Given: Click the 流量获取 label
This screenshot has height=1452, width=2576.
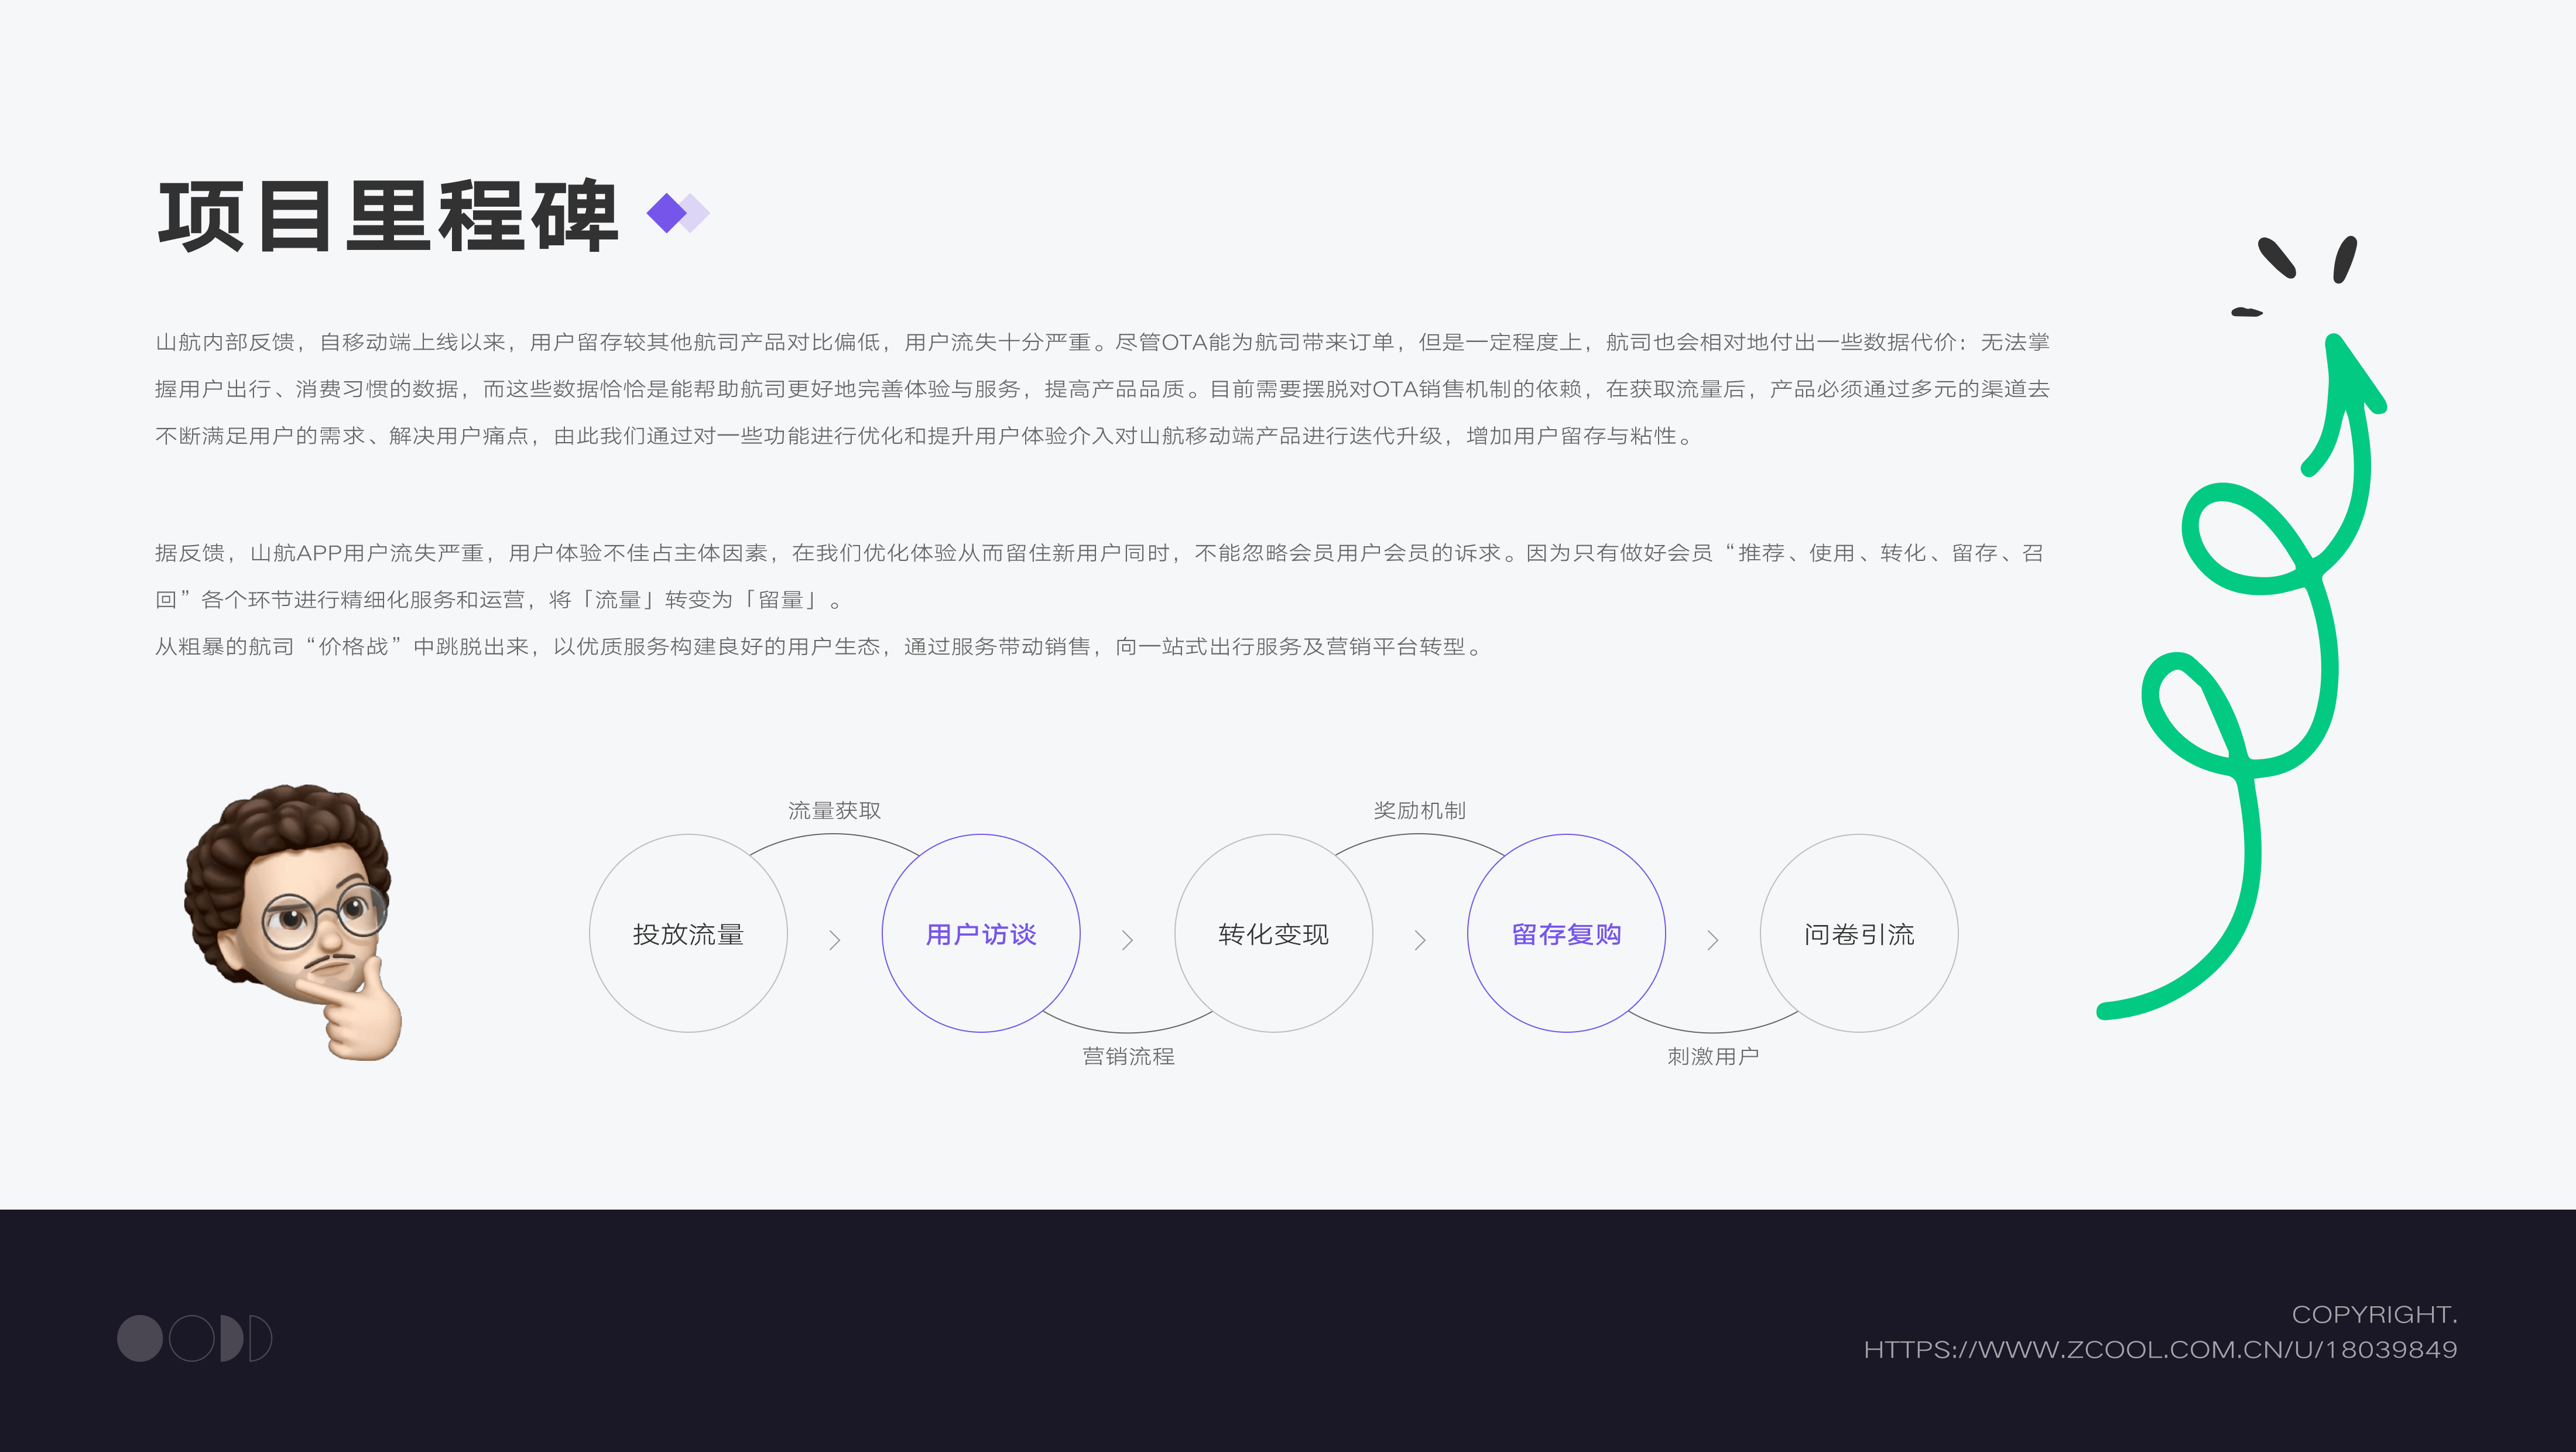Looking at the screenshot, I should 834,810.
